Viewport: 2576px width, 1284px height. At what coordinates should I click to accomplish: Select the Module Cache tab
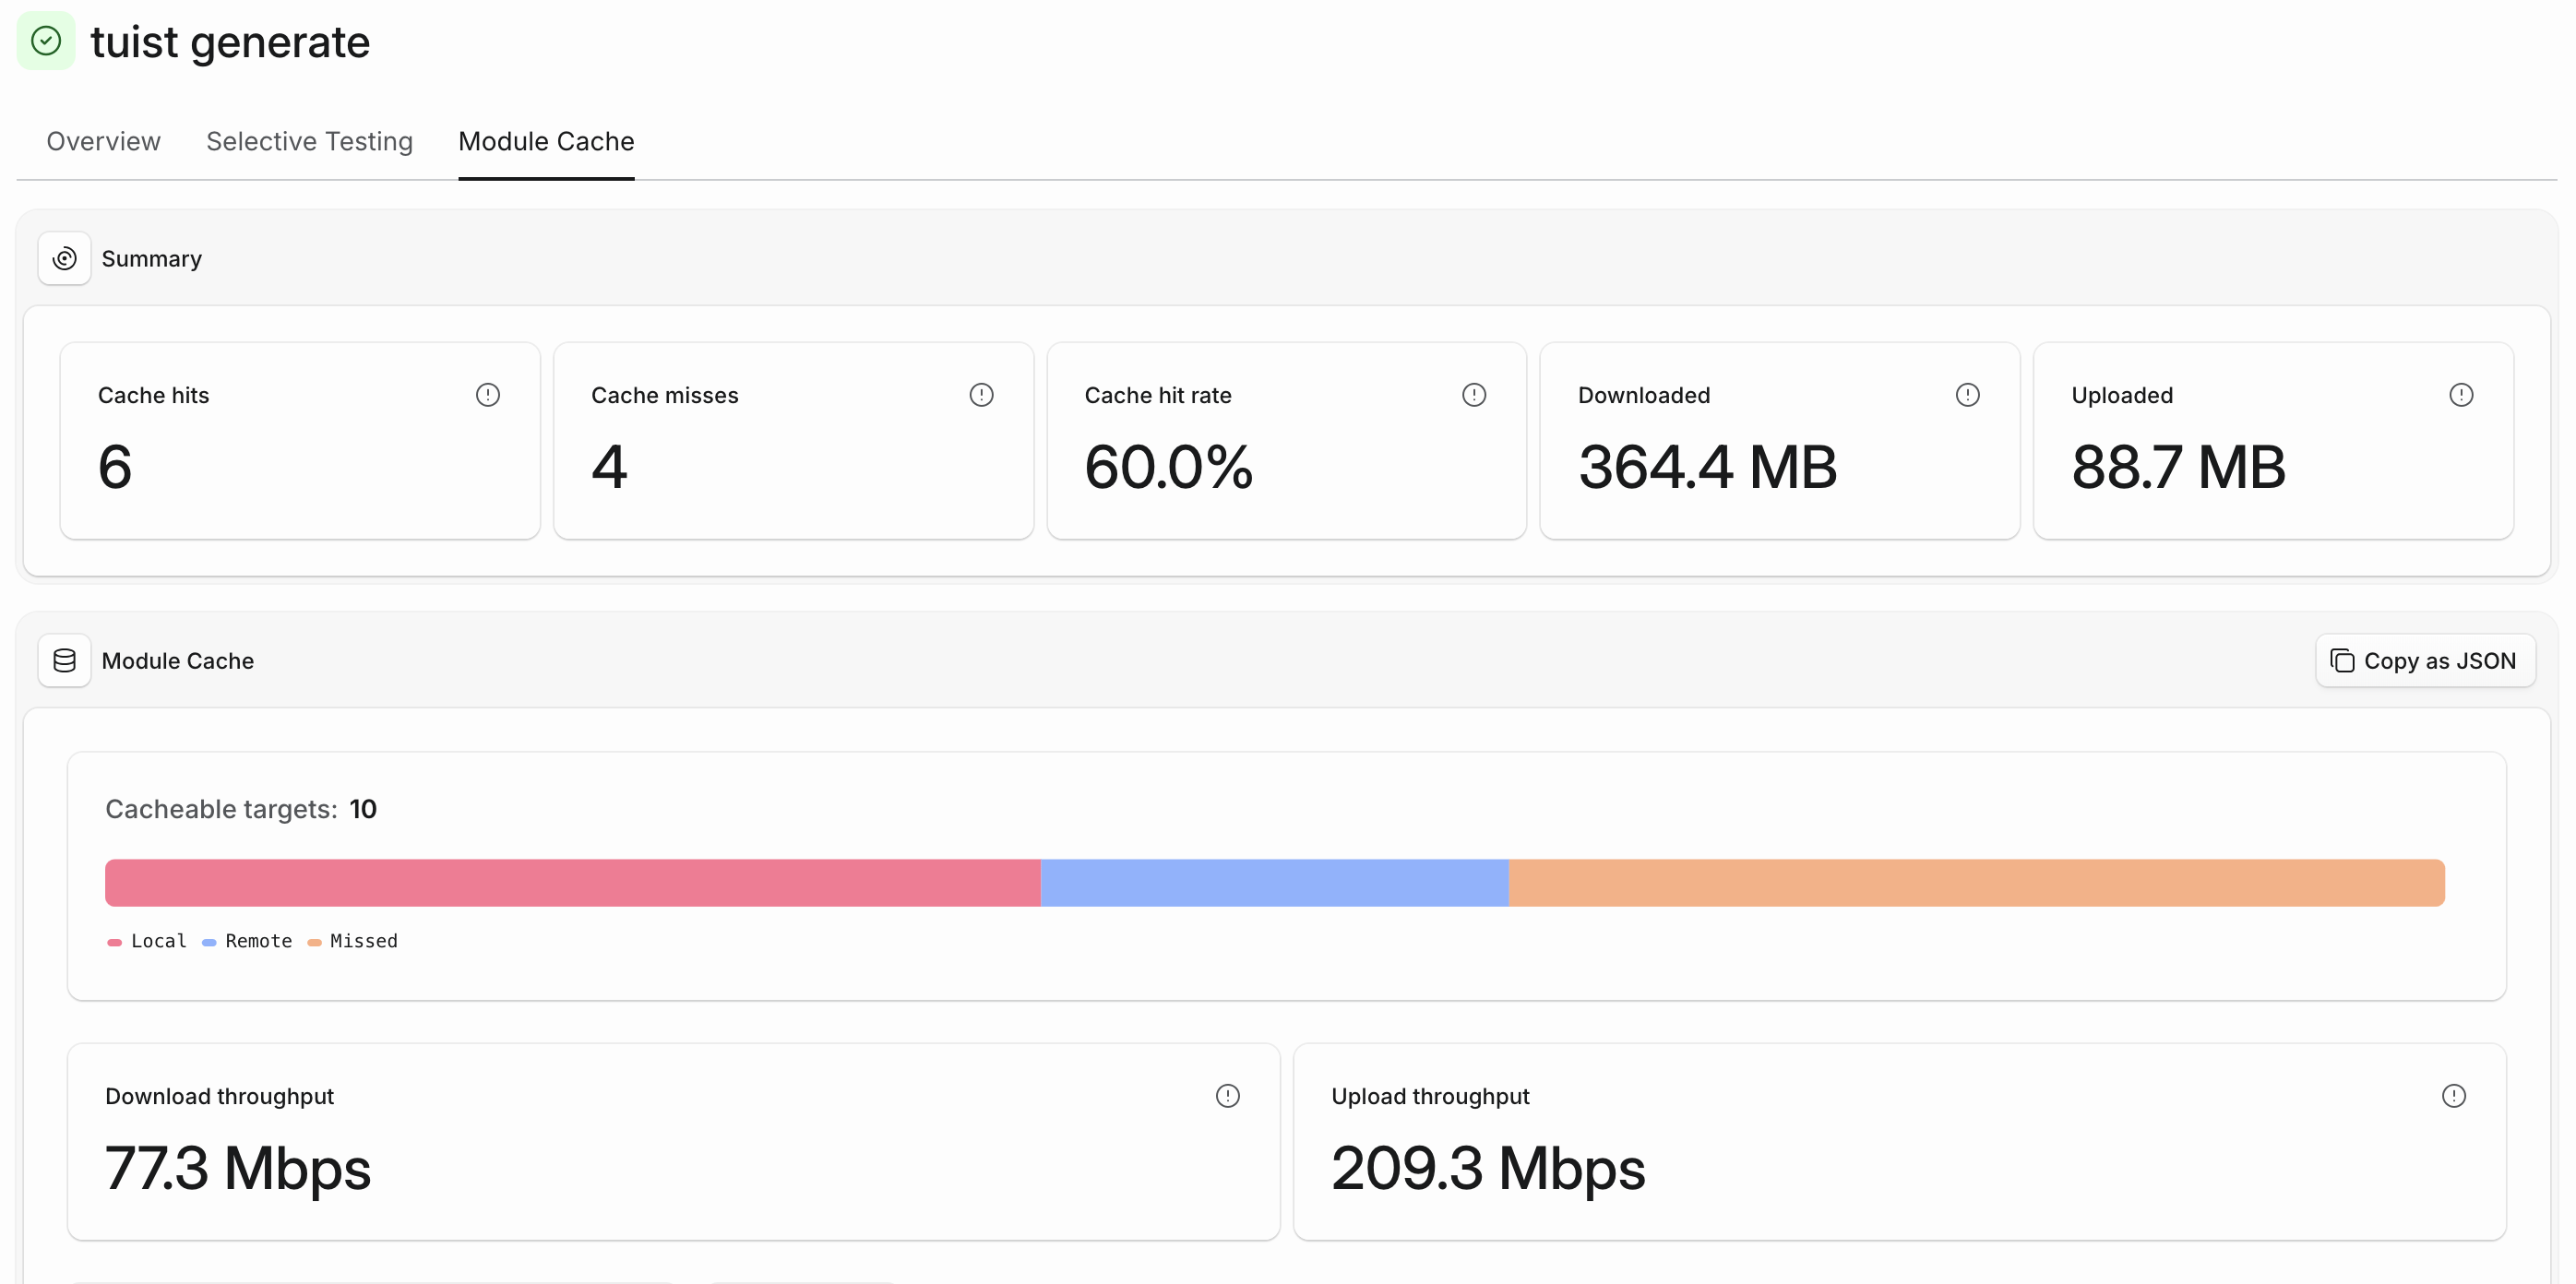click(x=546, y=141)
